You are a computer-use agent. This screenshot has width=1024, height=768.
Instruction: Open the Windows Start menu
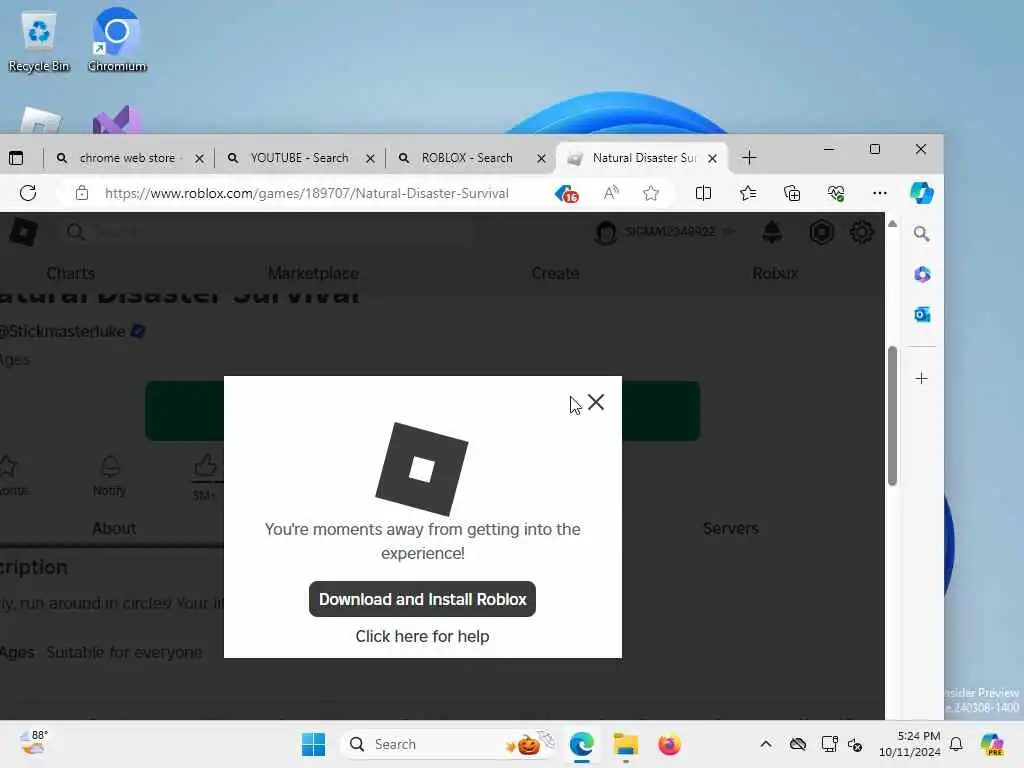point(313,744)
